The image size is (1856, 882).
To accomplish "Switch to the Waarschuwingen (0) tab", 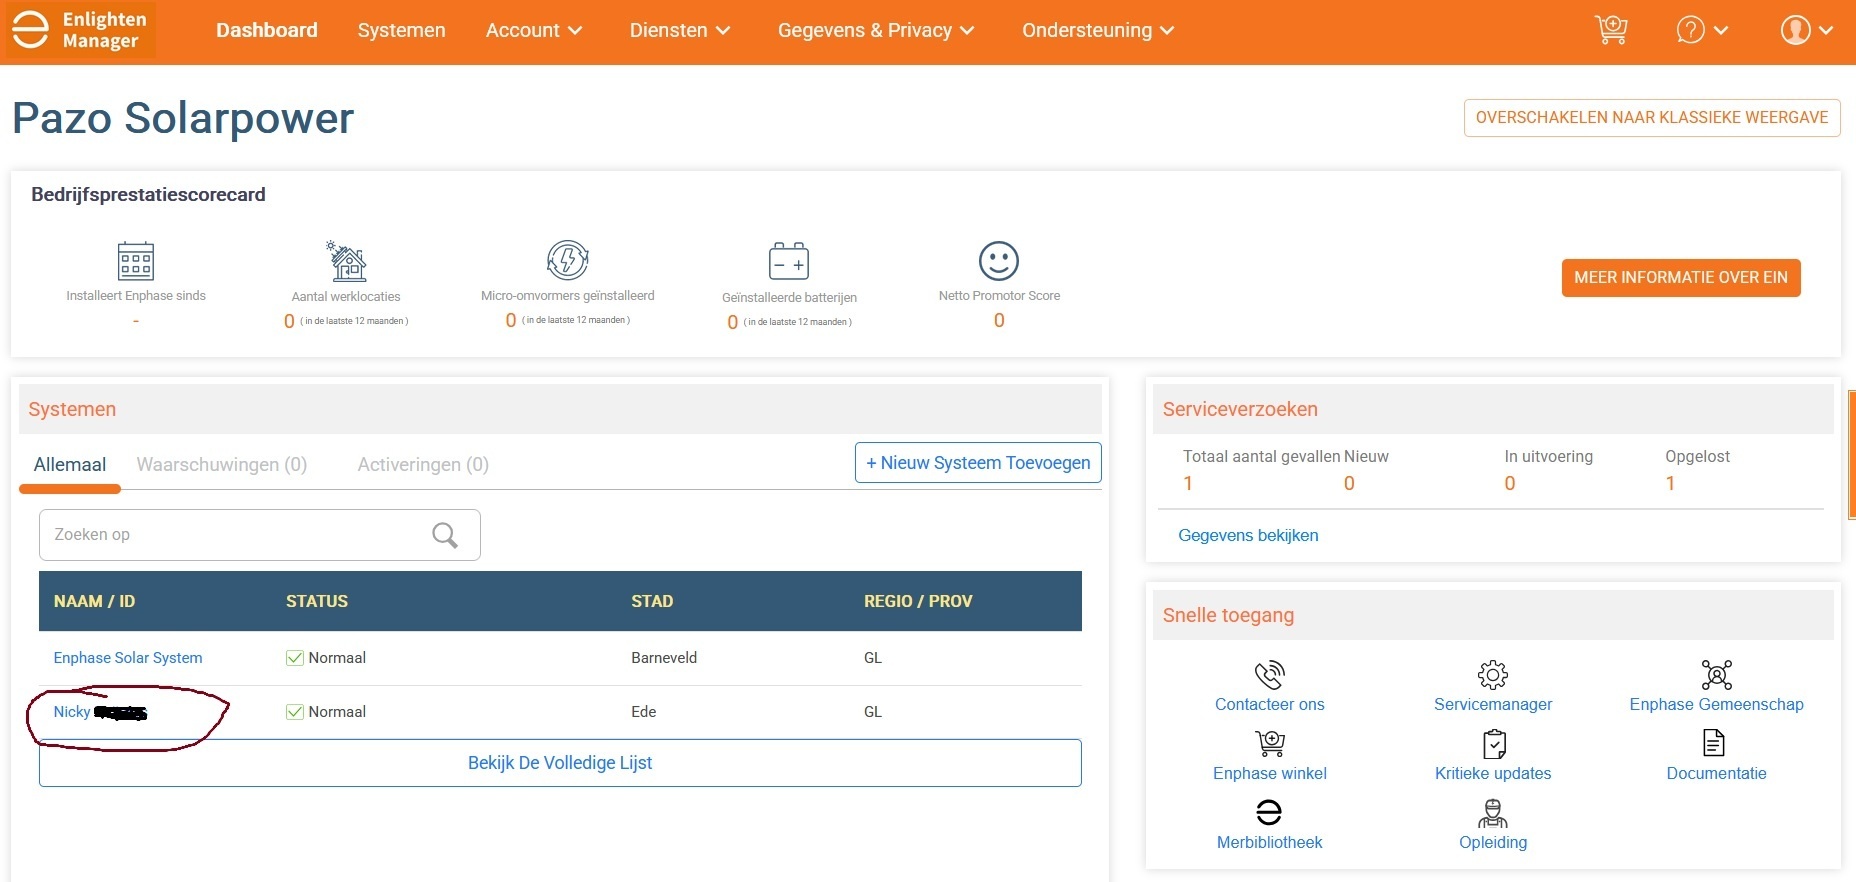I will [x=222, y=465].
